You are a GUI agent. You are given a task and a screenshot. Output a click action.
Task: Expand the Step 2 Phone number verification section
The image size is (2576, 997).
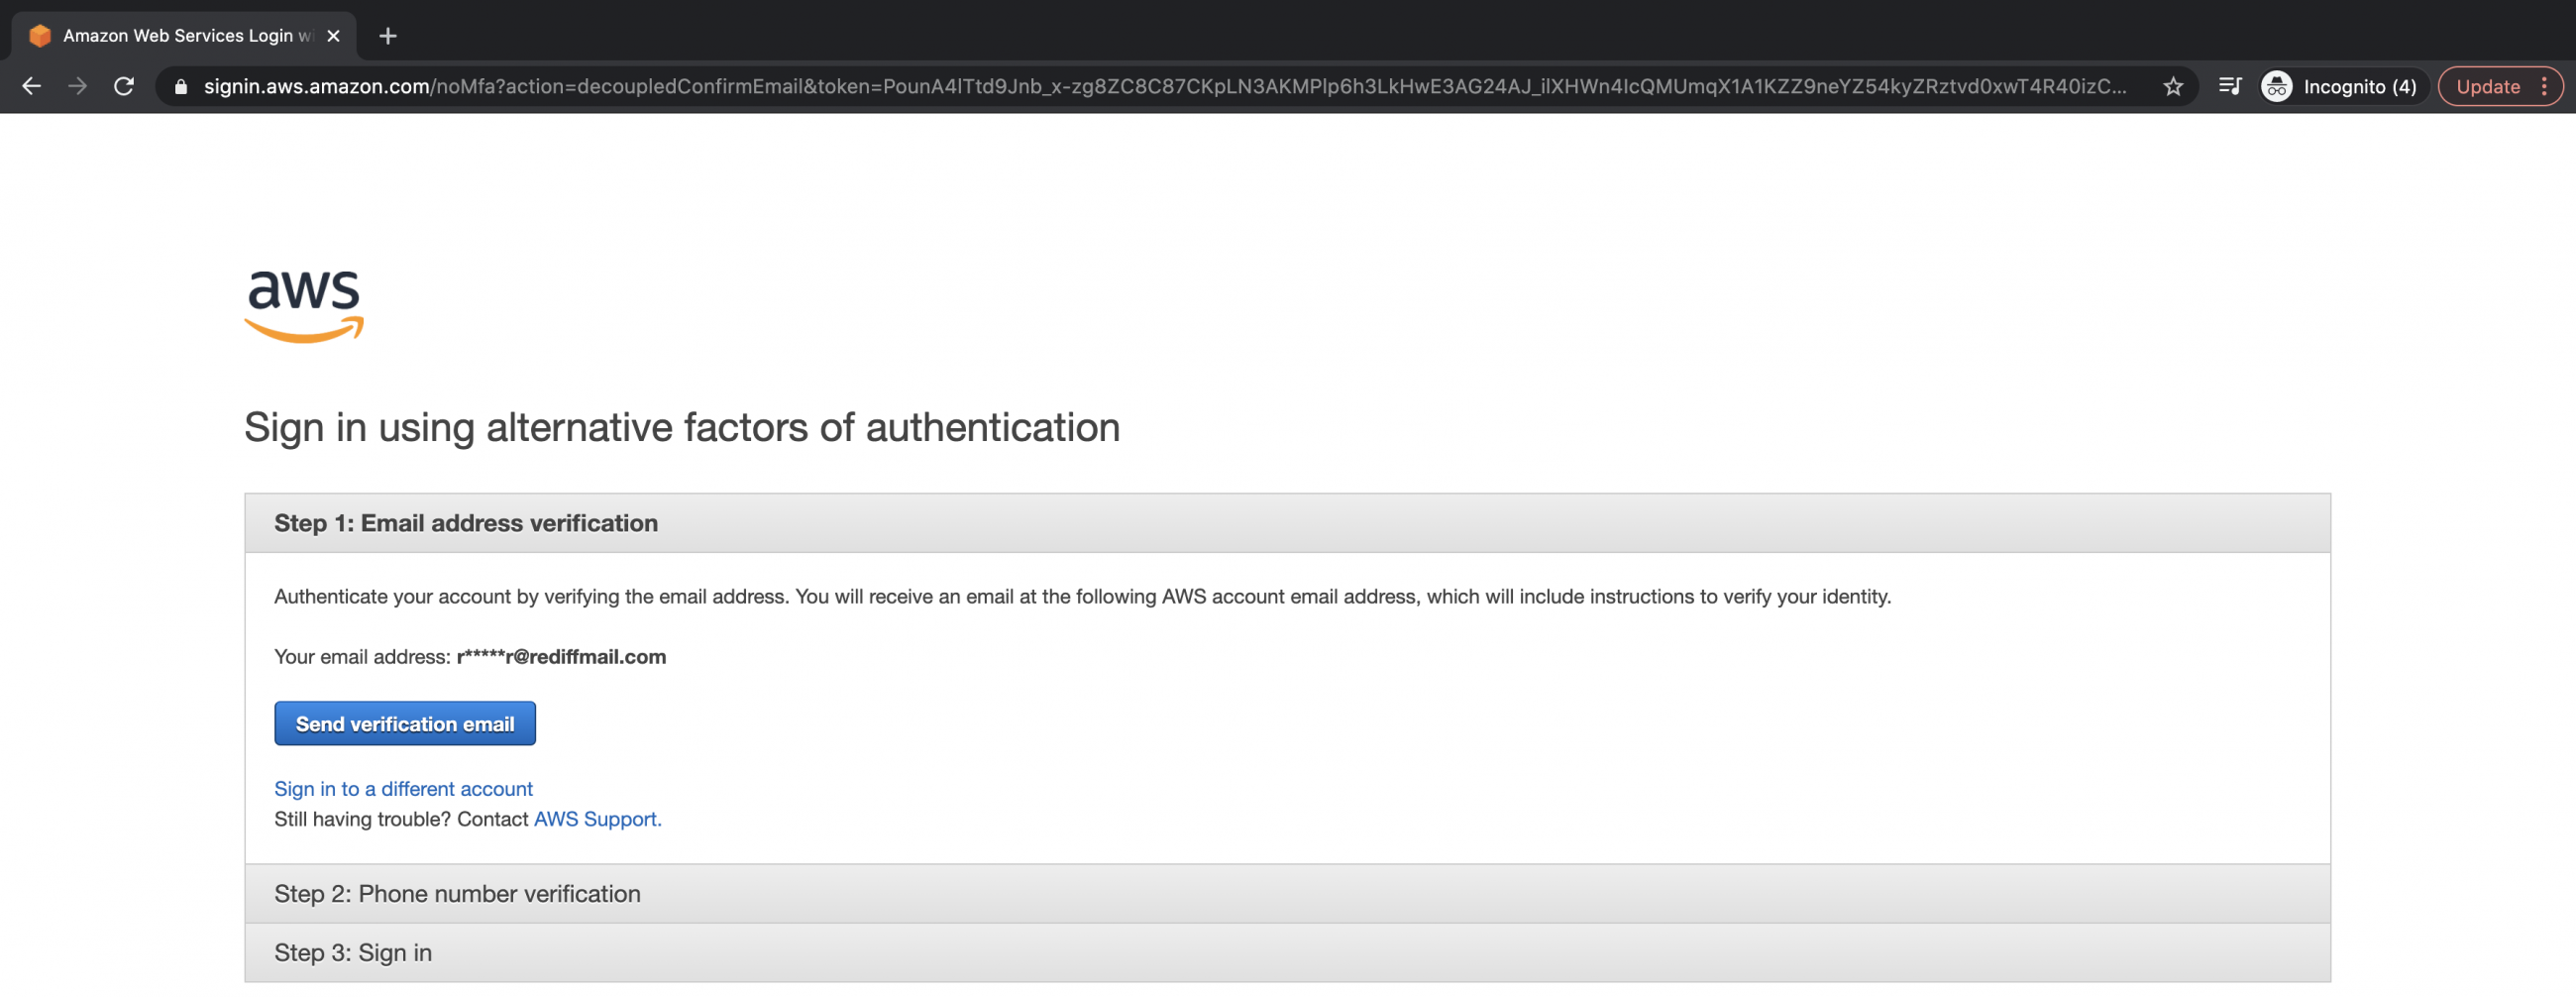(x=457, y=893)
